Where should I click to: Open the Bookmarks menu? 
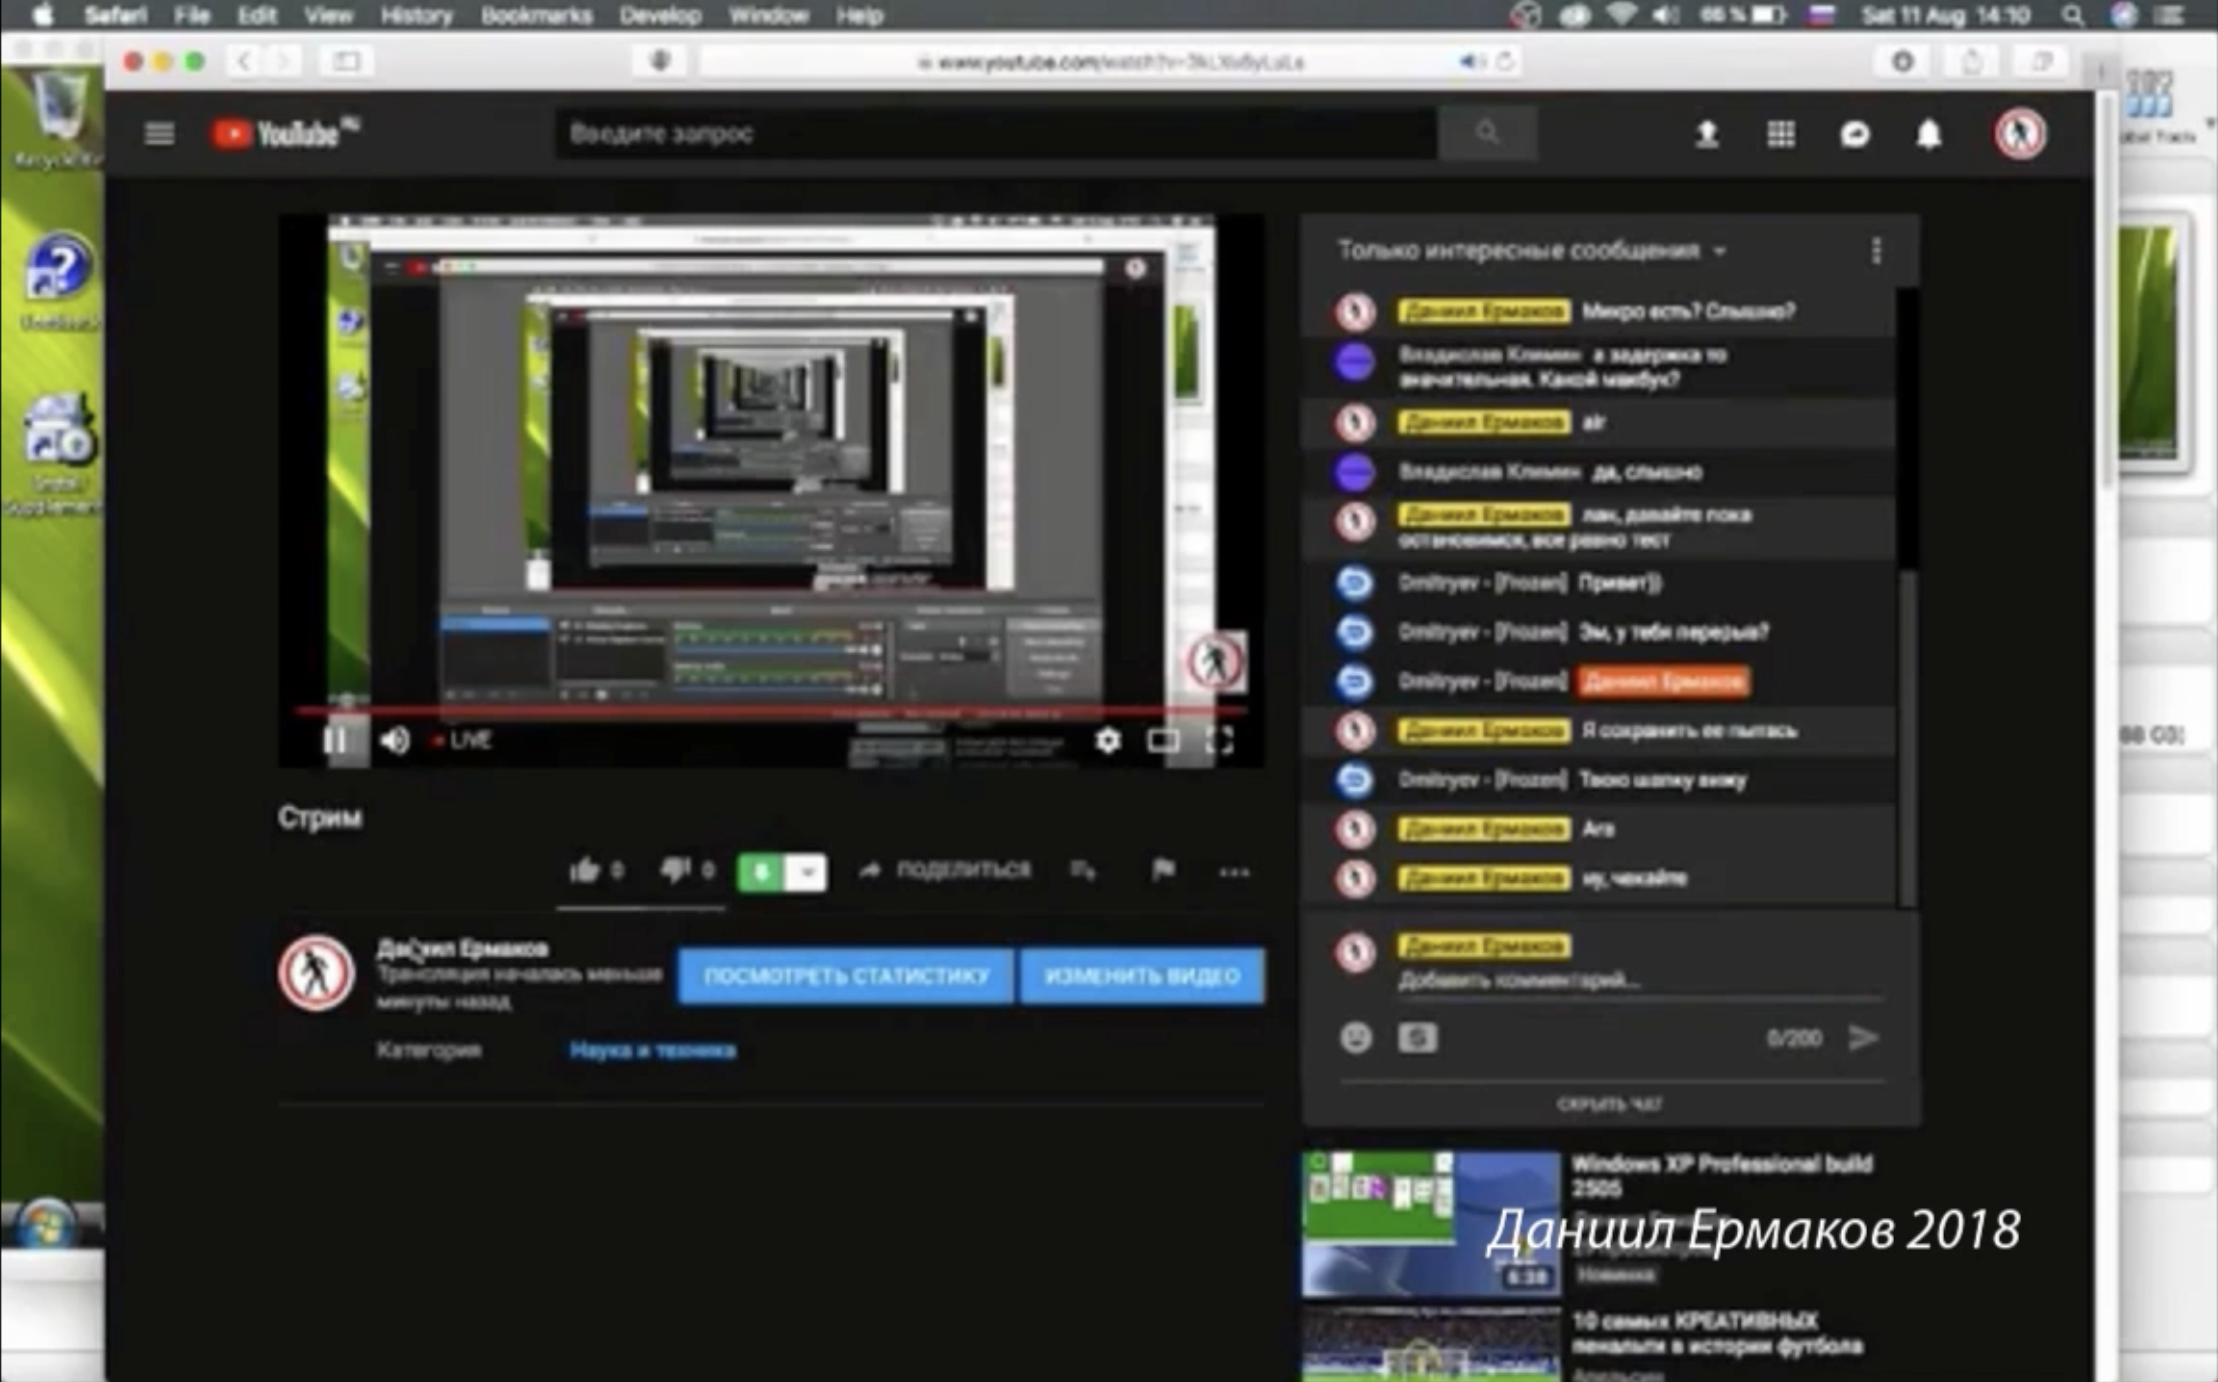(x=536, y=15)
